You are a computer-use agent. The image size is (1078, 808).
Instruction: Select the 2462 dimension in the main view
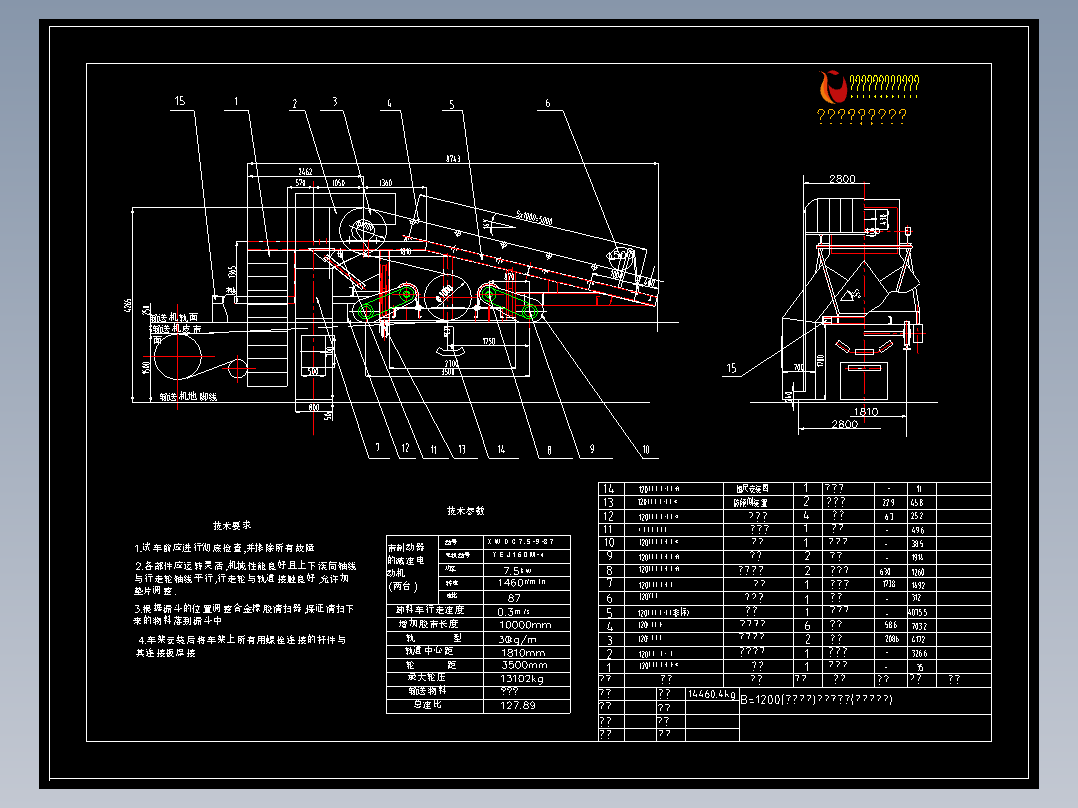coord(305,172)
